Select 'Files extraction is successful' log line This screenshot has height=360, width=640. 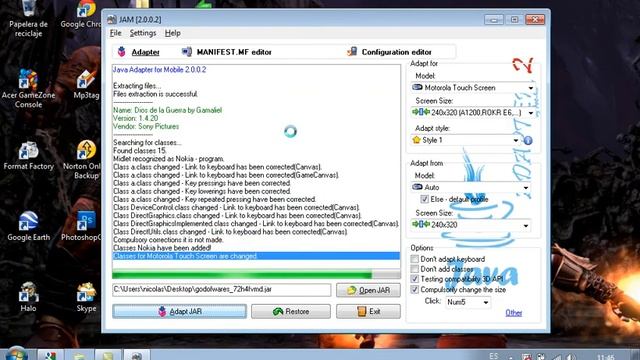click(156, 94)
